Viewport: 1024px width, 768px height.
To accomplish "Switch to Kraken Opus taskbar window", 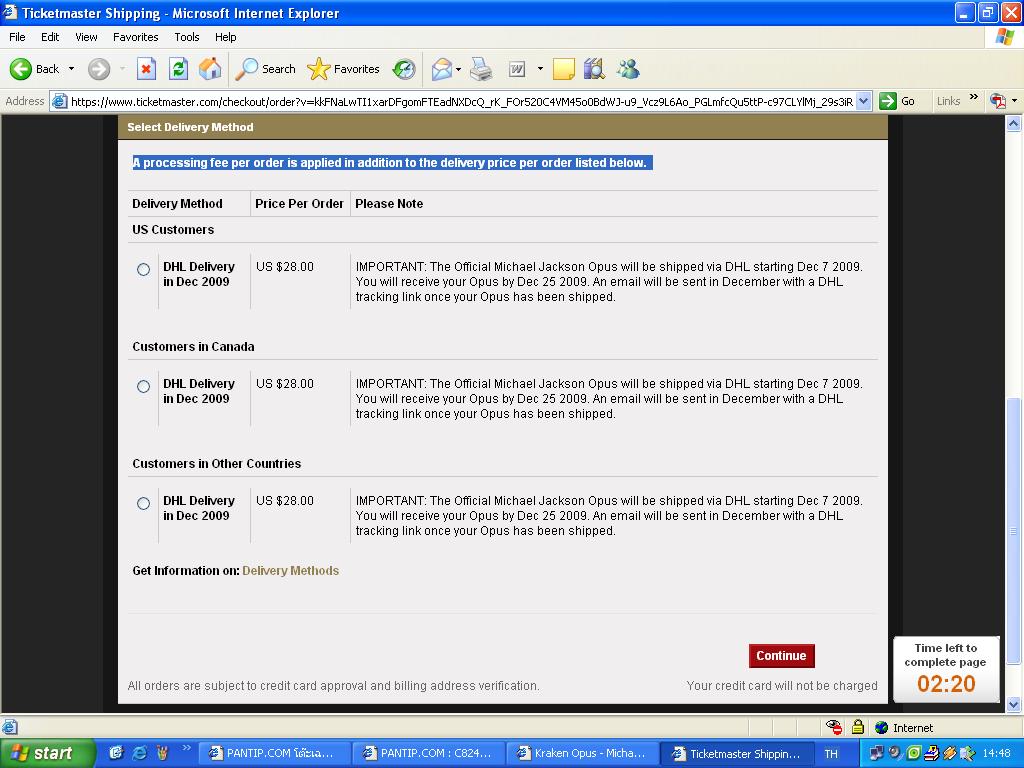I will pyautogui.click(x=582, y=753).
